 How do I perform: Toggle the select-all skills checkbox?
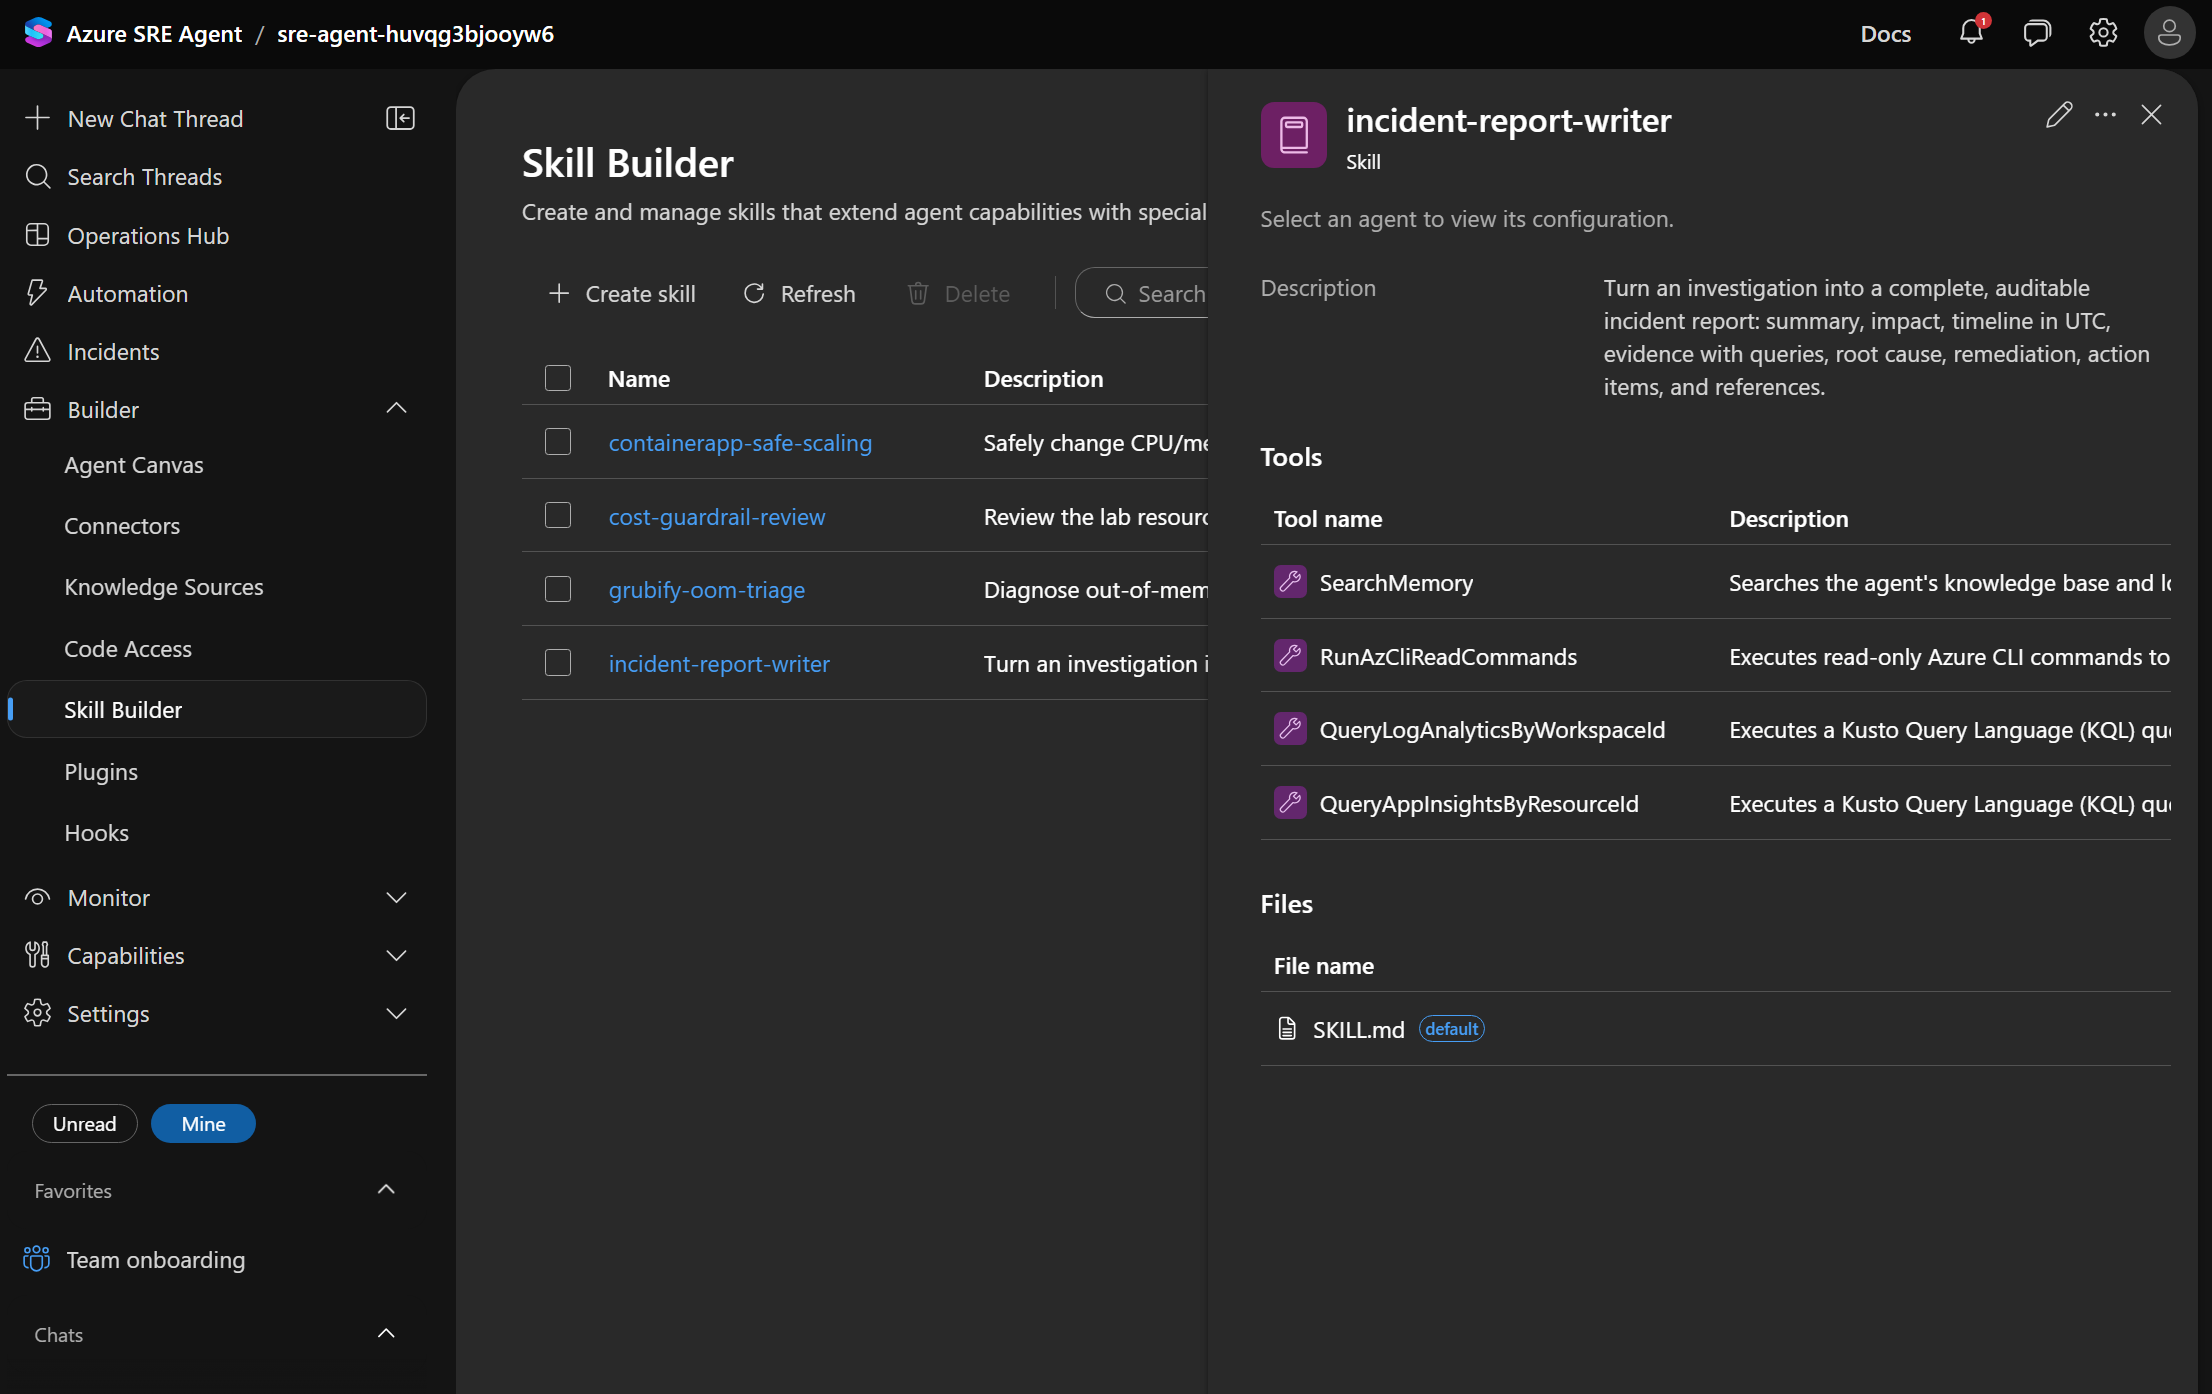click(558, 378)
